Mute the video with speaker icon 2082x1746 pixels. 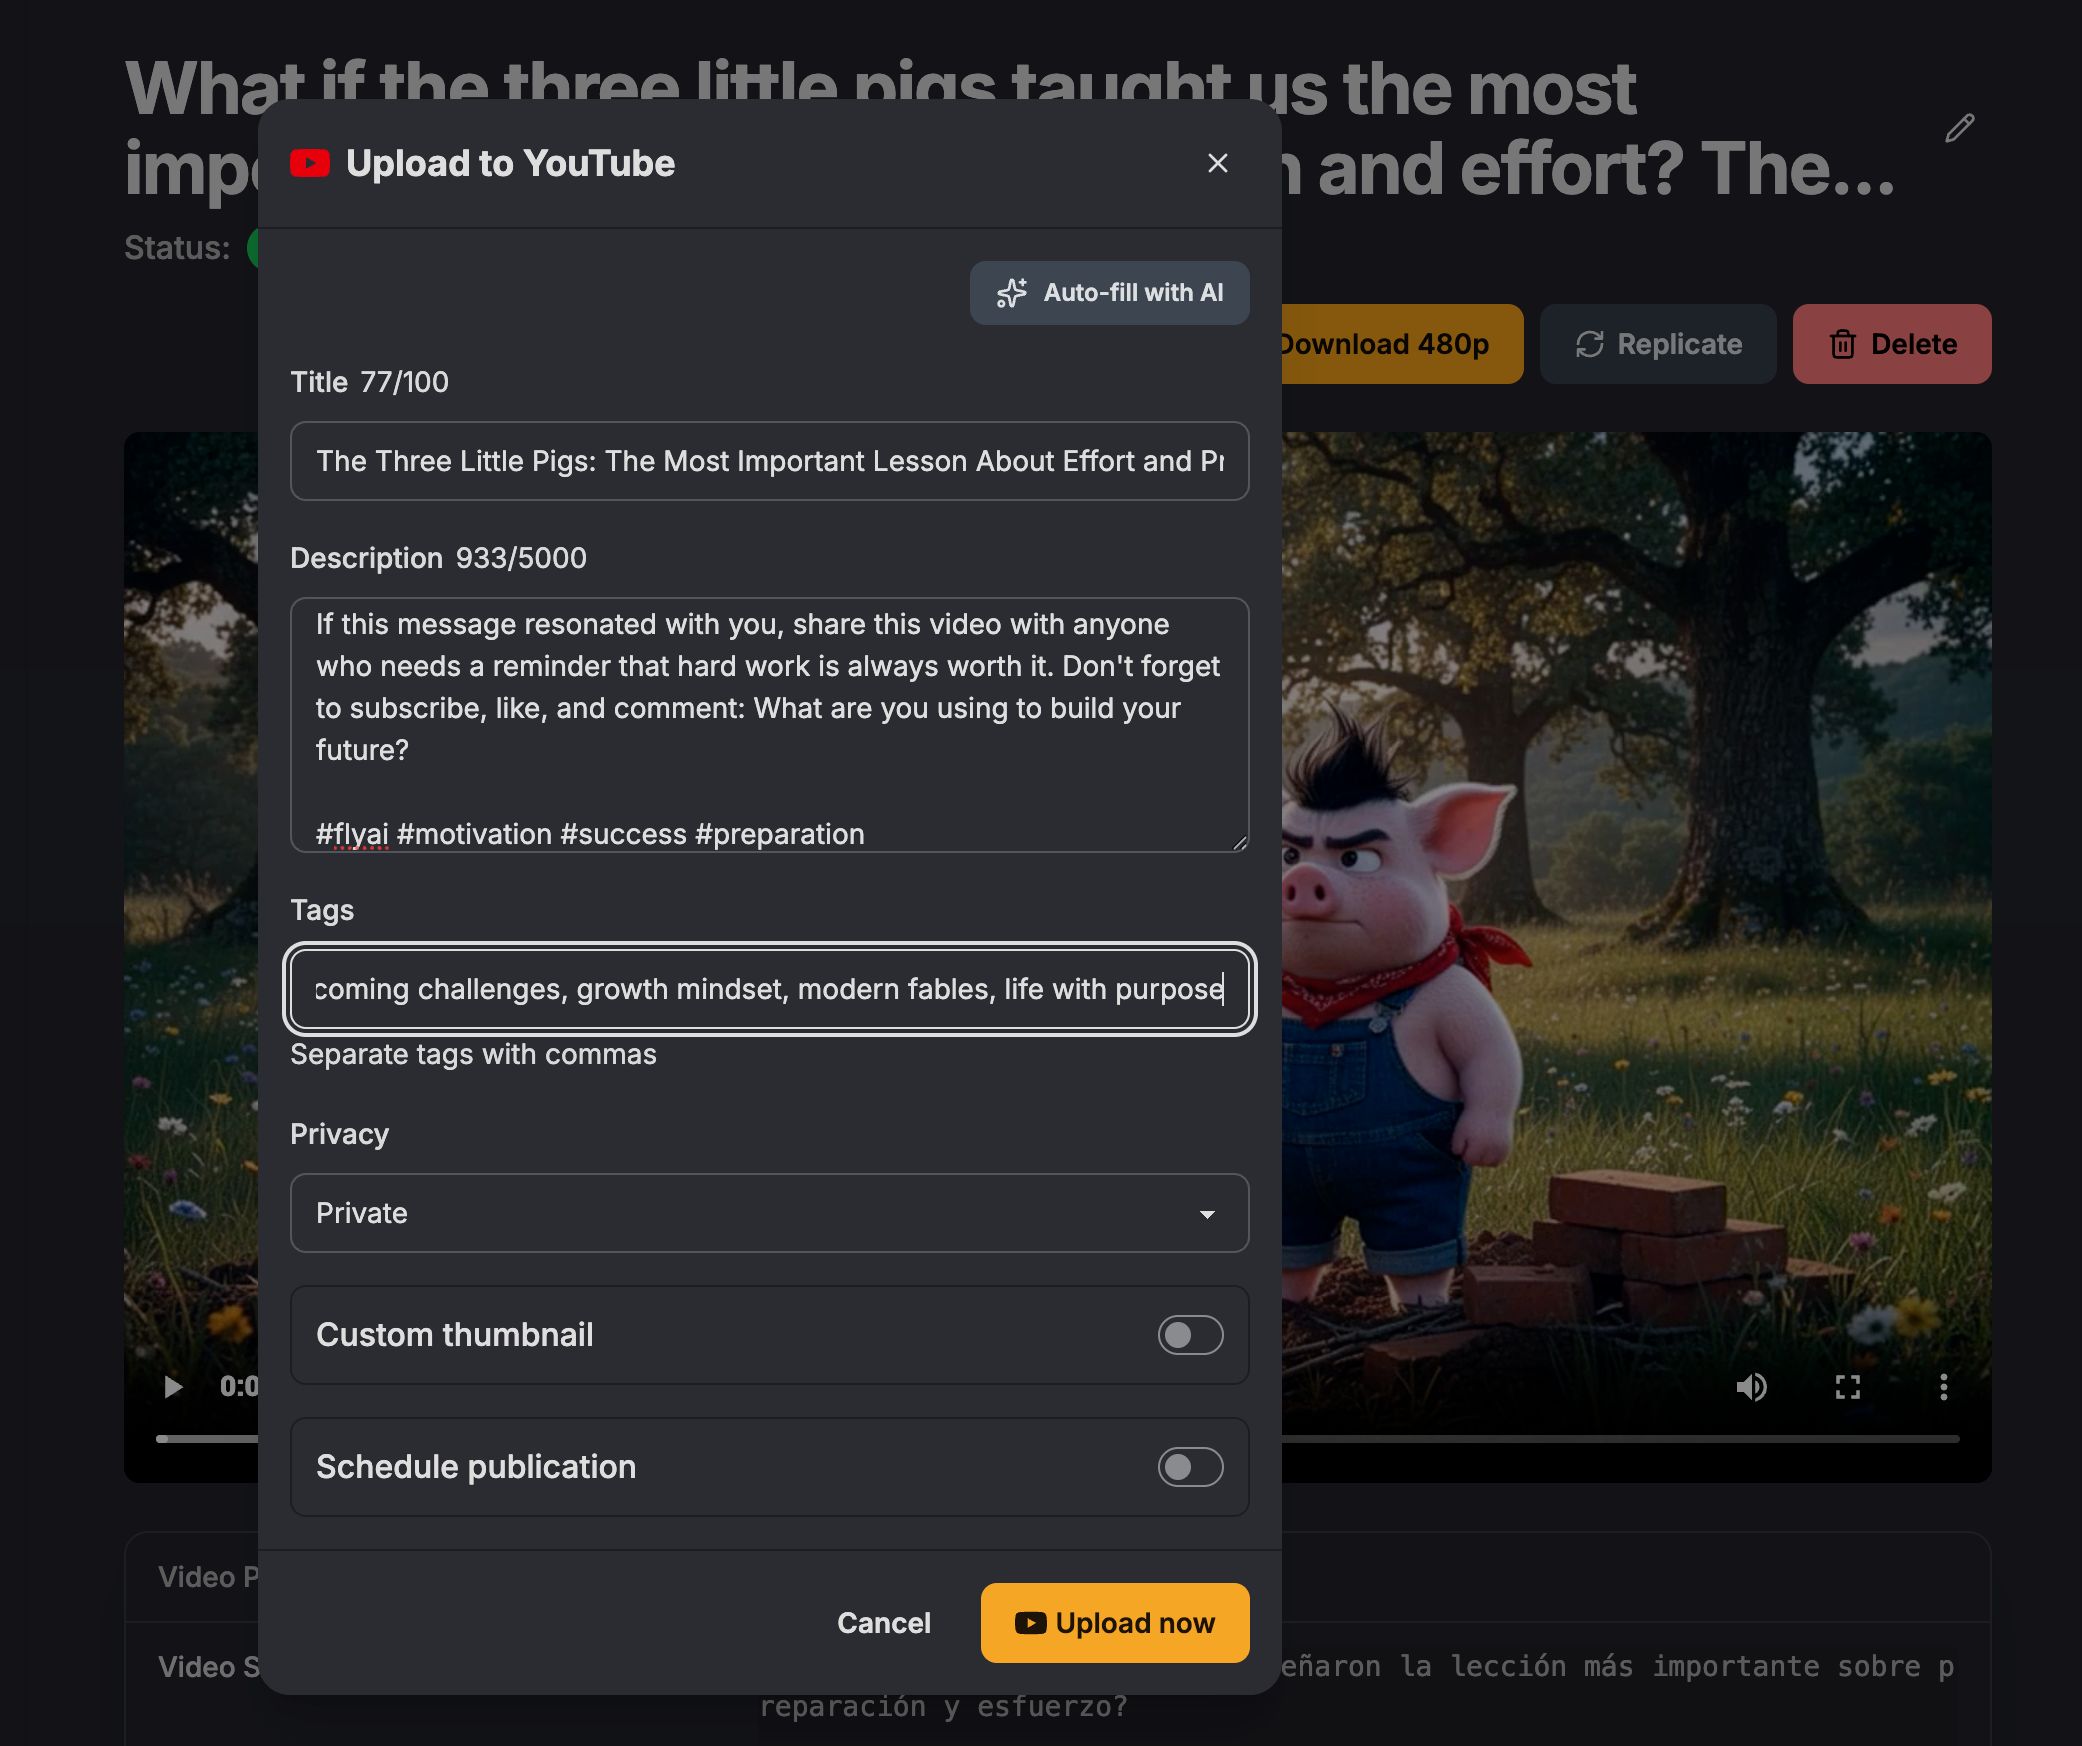coord(1751,1386)
